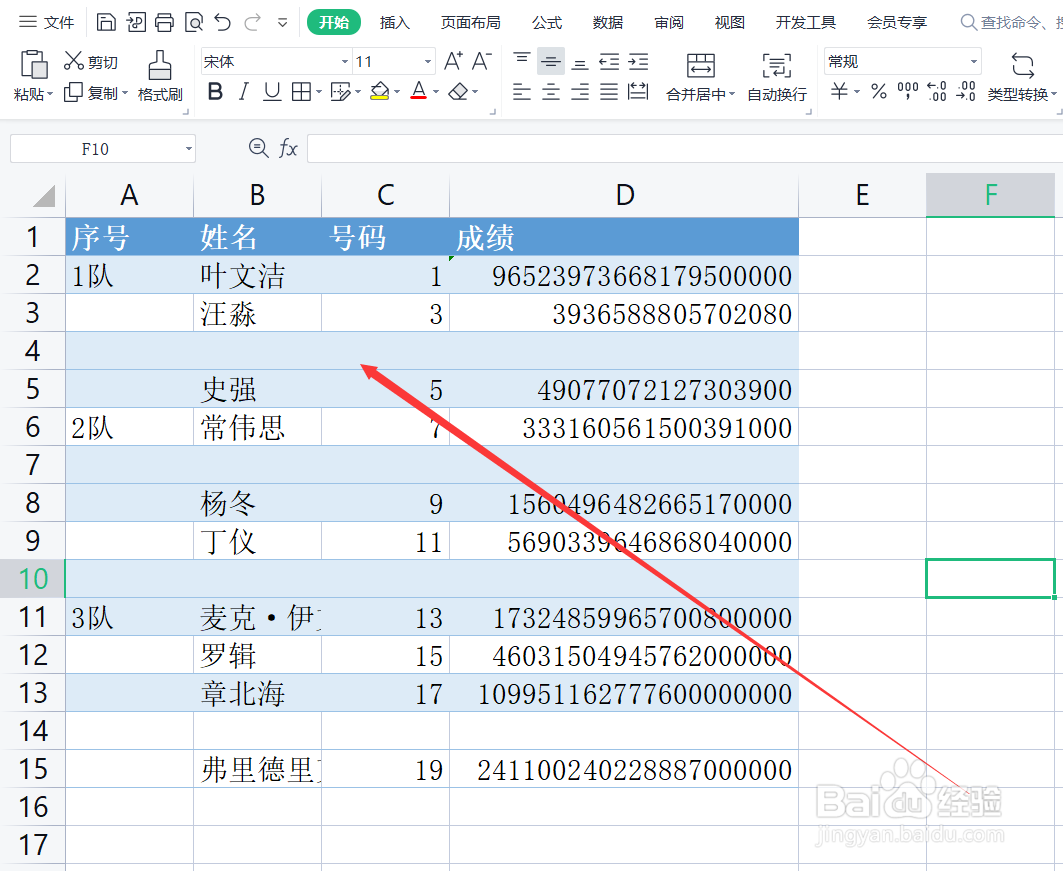
Task: Toggle bold formatting
Action: click(215, 92)
